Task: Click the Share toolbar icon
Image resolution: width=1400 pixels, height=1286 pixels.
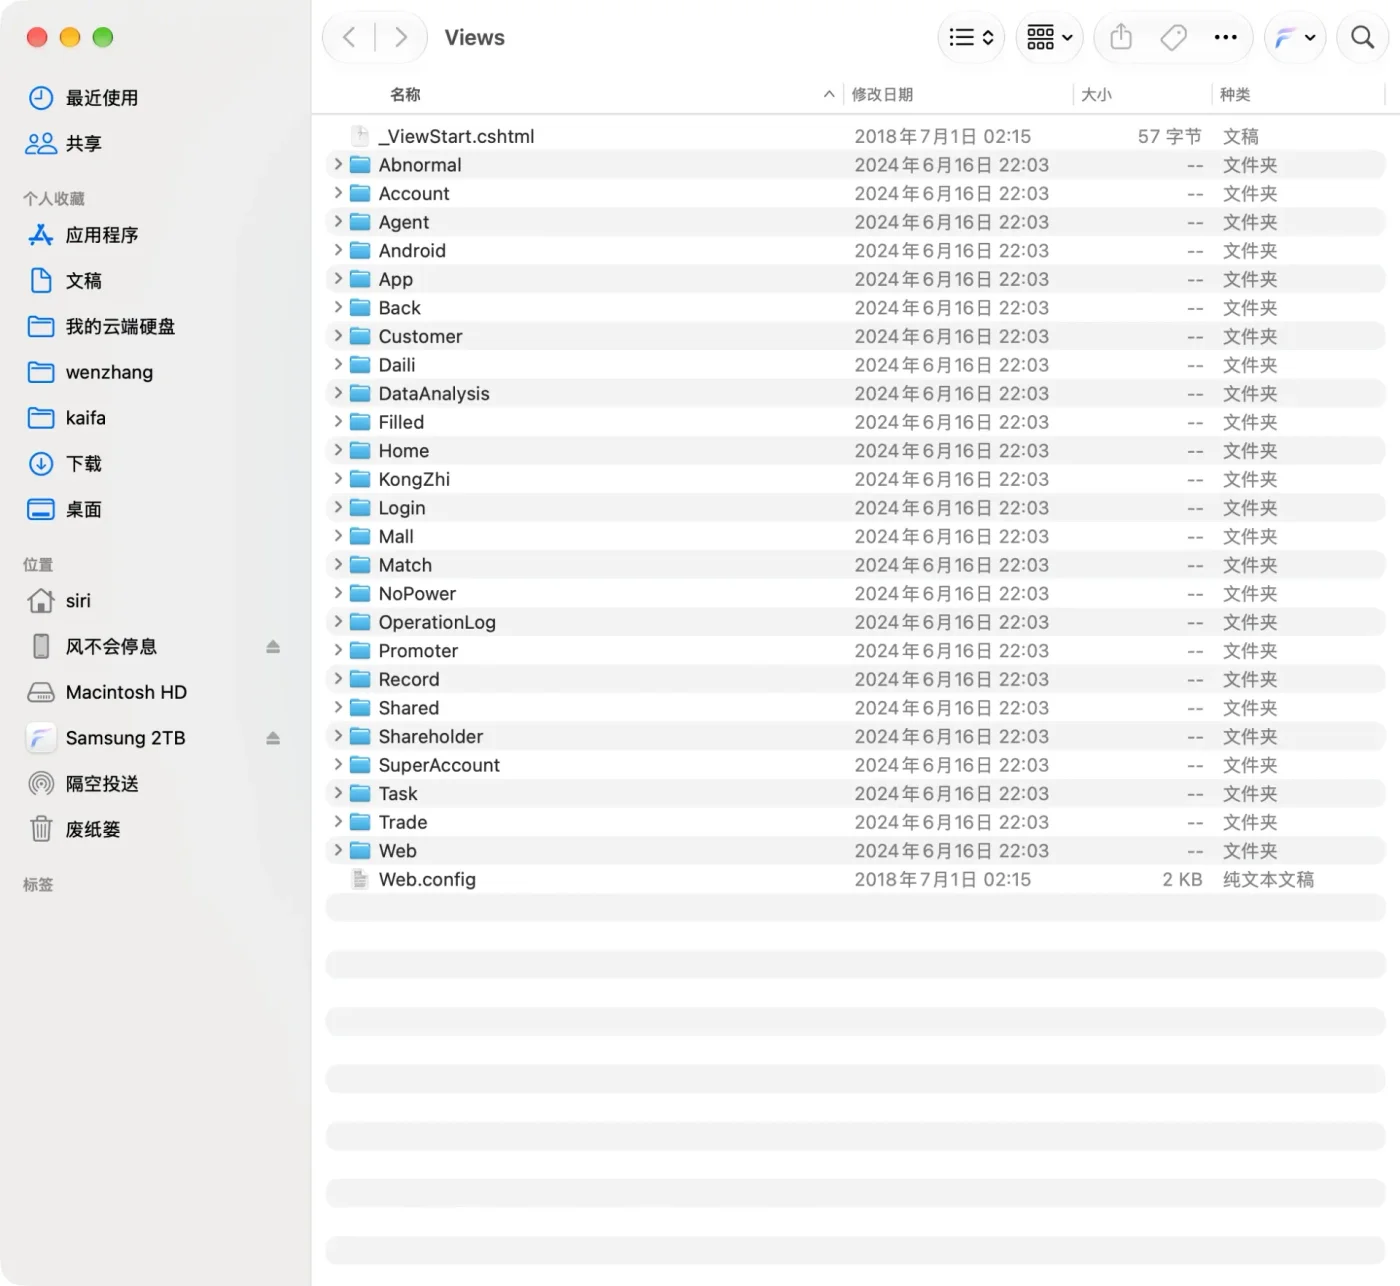Action: click(1121, 38)
